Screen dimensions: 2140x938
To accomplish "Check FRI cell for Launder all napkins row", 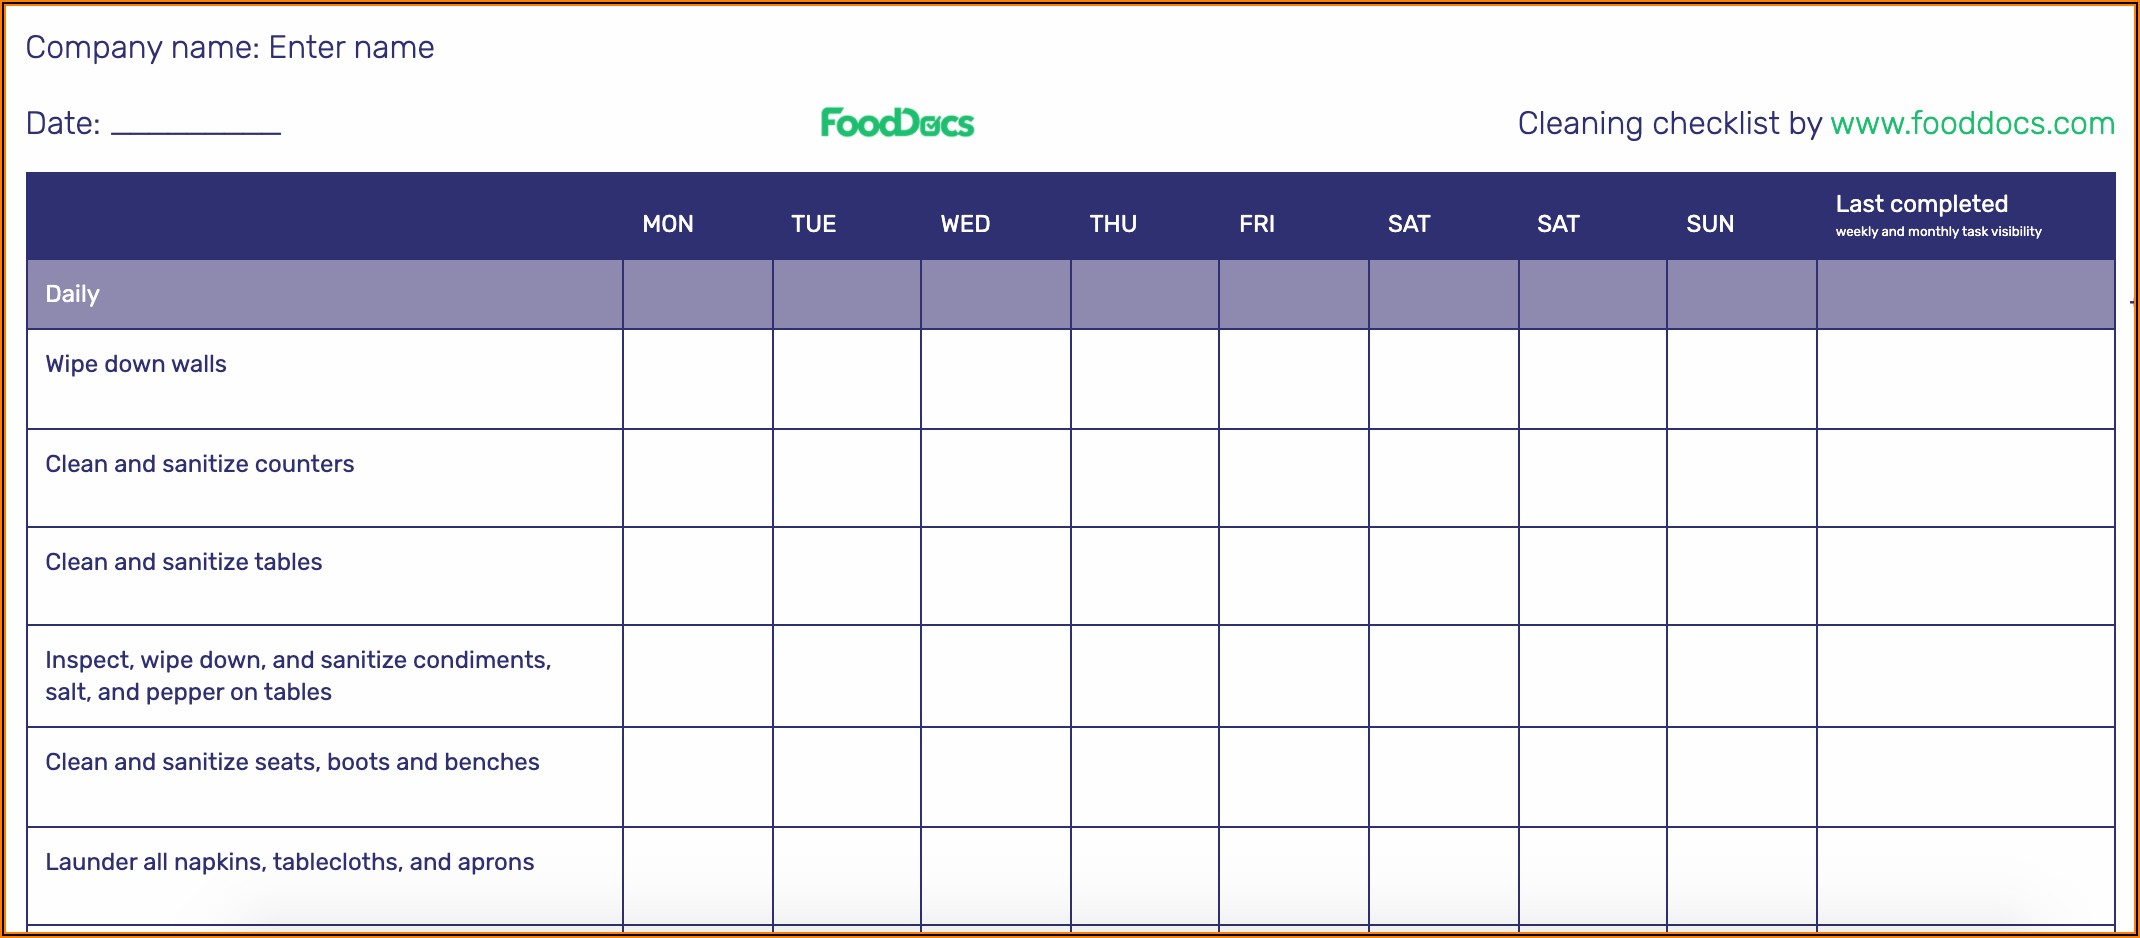I will point(1293,876).
